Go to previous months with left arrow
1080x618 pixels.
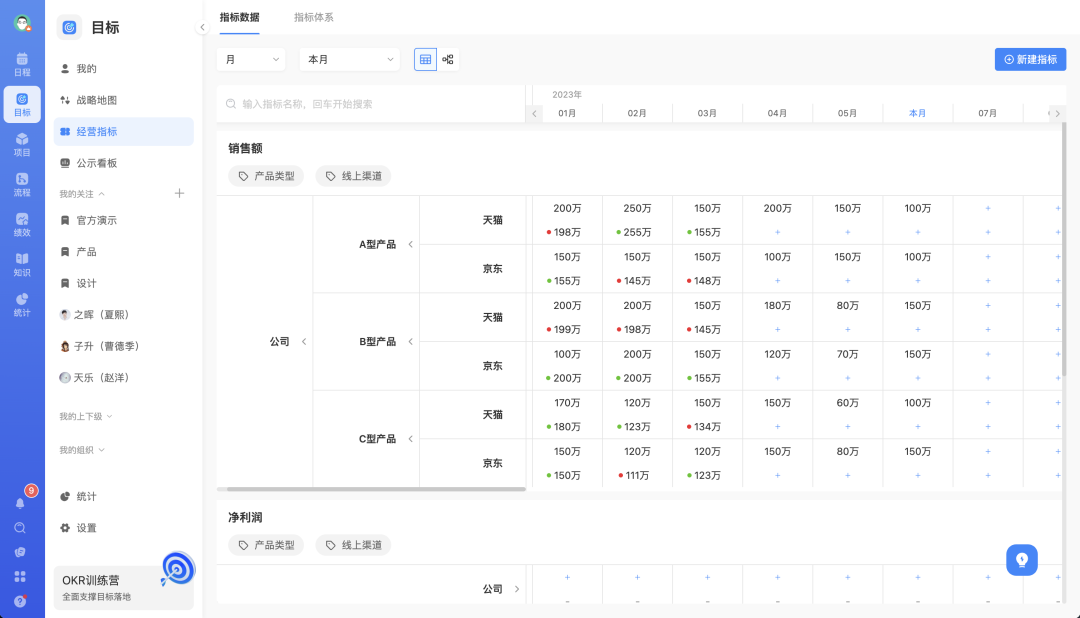tap(534, 113)
